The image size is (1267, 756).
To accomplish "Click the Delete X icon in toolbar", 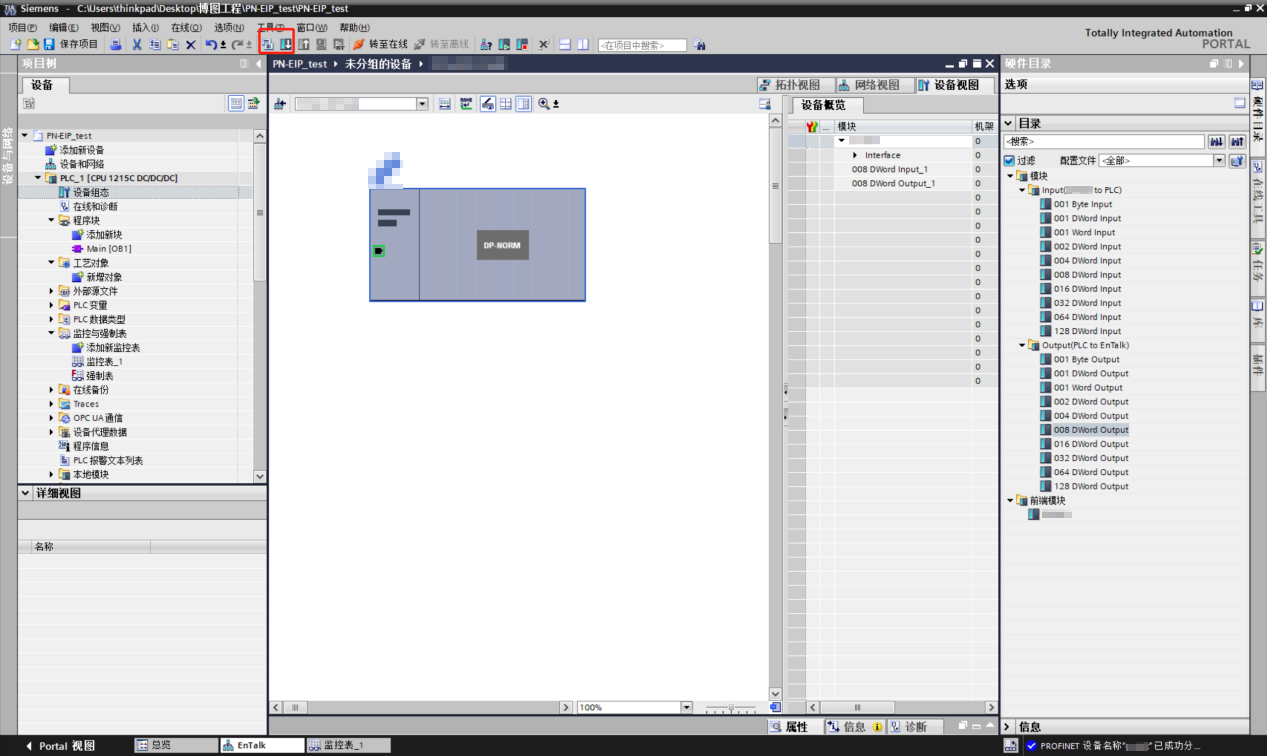I will pyautogui.click(x=190, y=45).
